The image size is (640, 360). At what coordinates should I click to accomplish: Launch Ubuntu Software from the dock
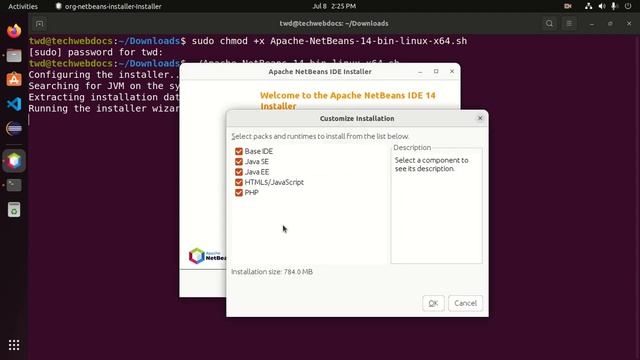14,79
